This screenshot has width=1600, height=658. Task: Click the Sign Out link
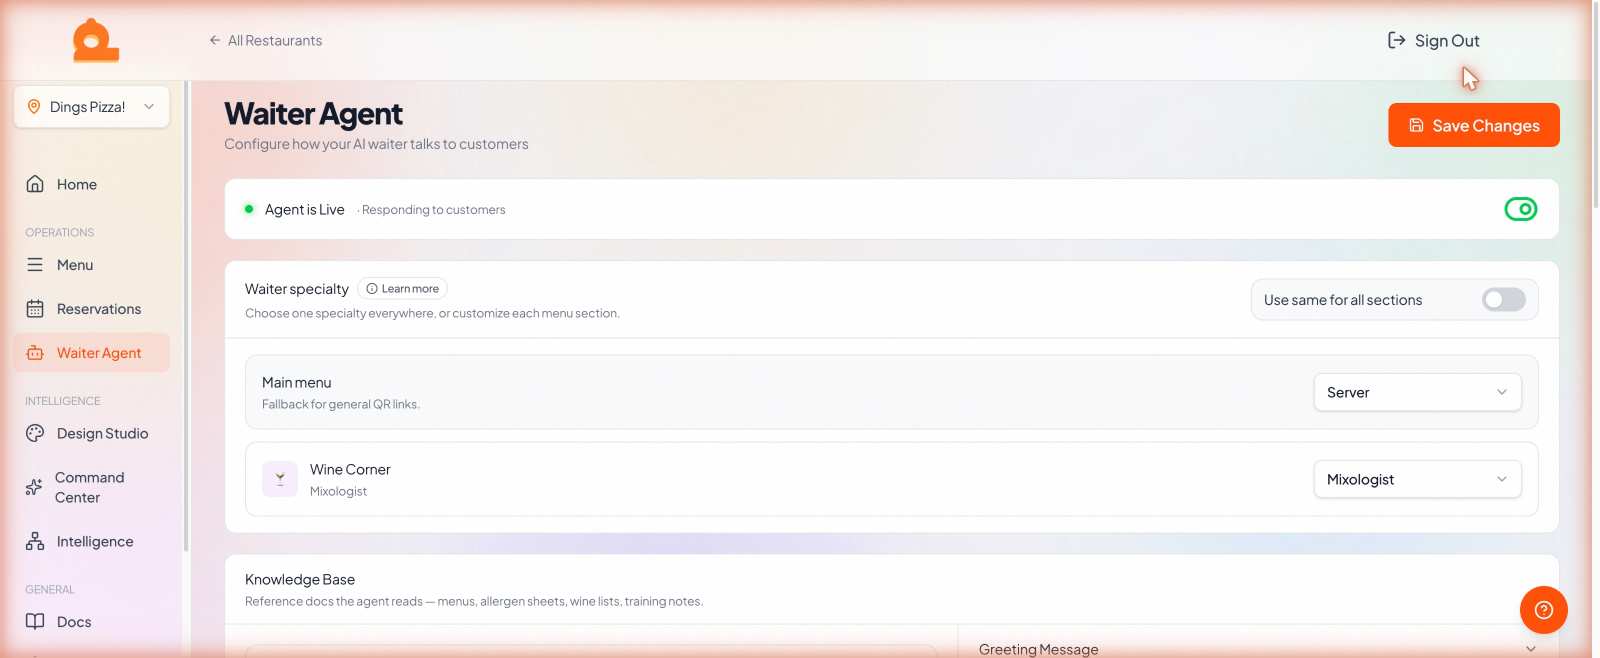(x=1433, y=40)
